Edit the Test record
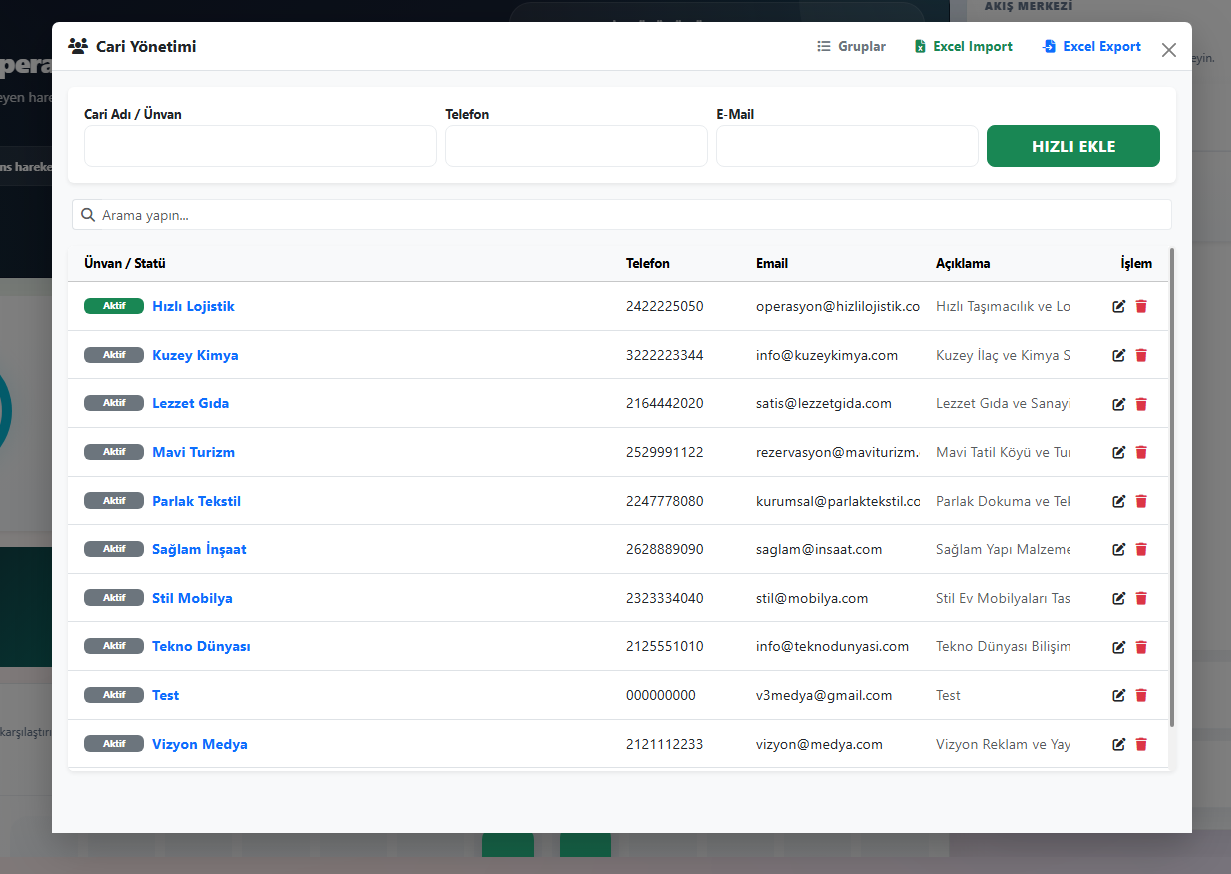 coord(1119,695)
